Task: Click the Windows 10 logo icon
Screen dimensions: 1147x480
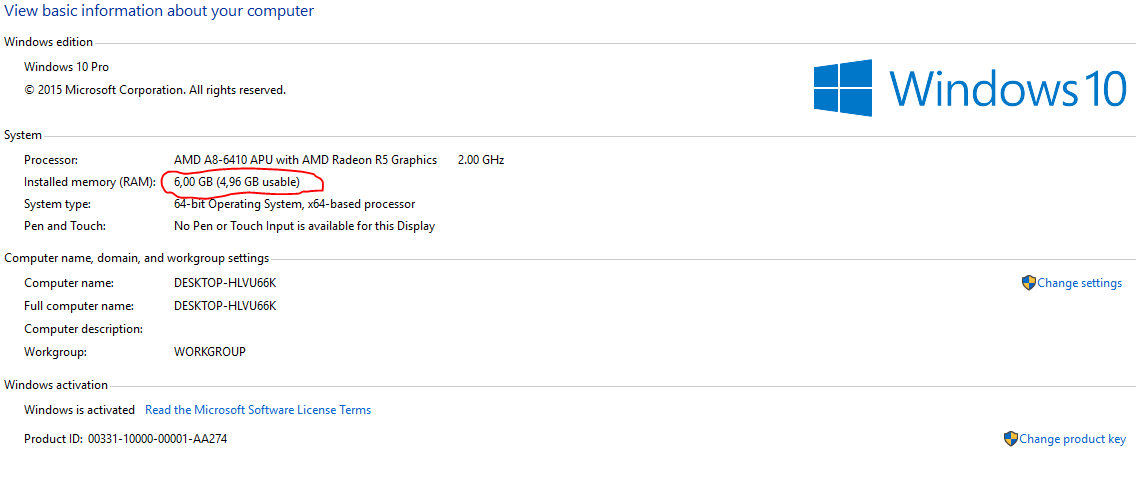Action: pos(843,88)
